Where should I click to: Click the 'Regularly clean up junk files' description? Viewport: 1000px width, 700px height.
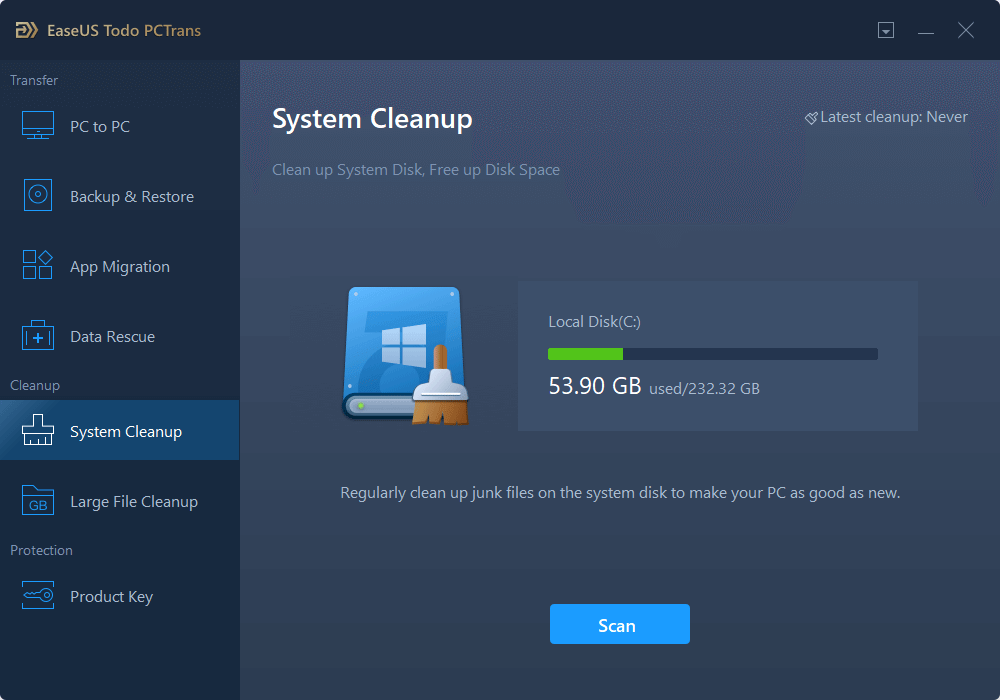(x=620, y=493)
